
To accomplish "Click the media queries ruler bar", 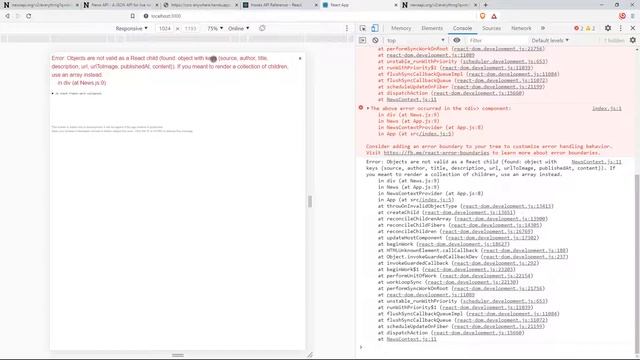I will [178, 39].
